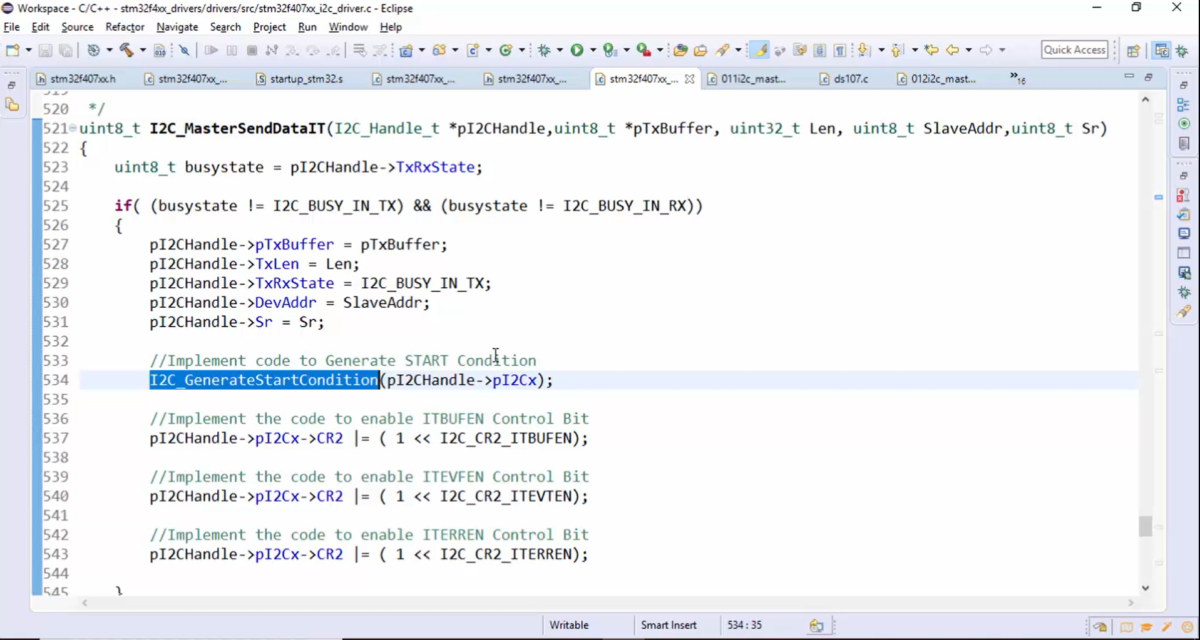The width and height of the screenshot is (1200, 640).
Task: Click the Suspend debug icon
Action: click(231, 50)
